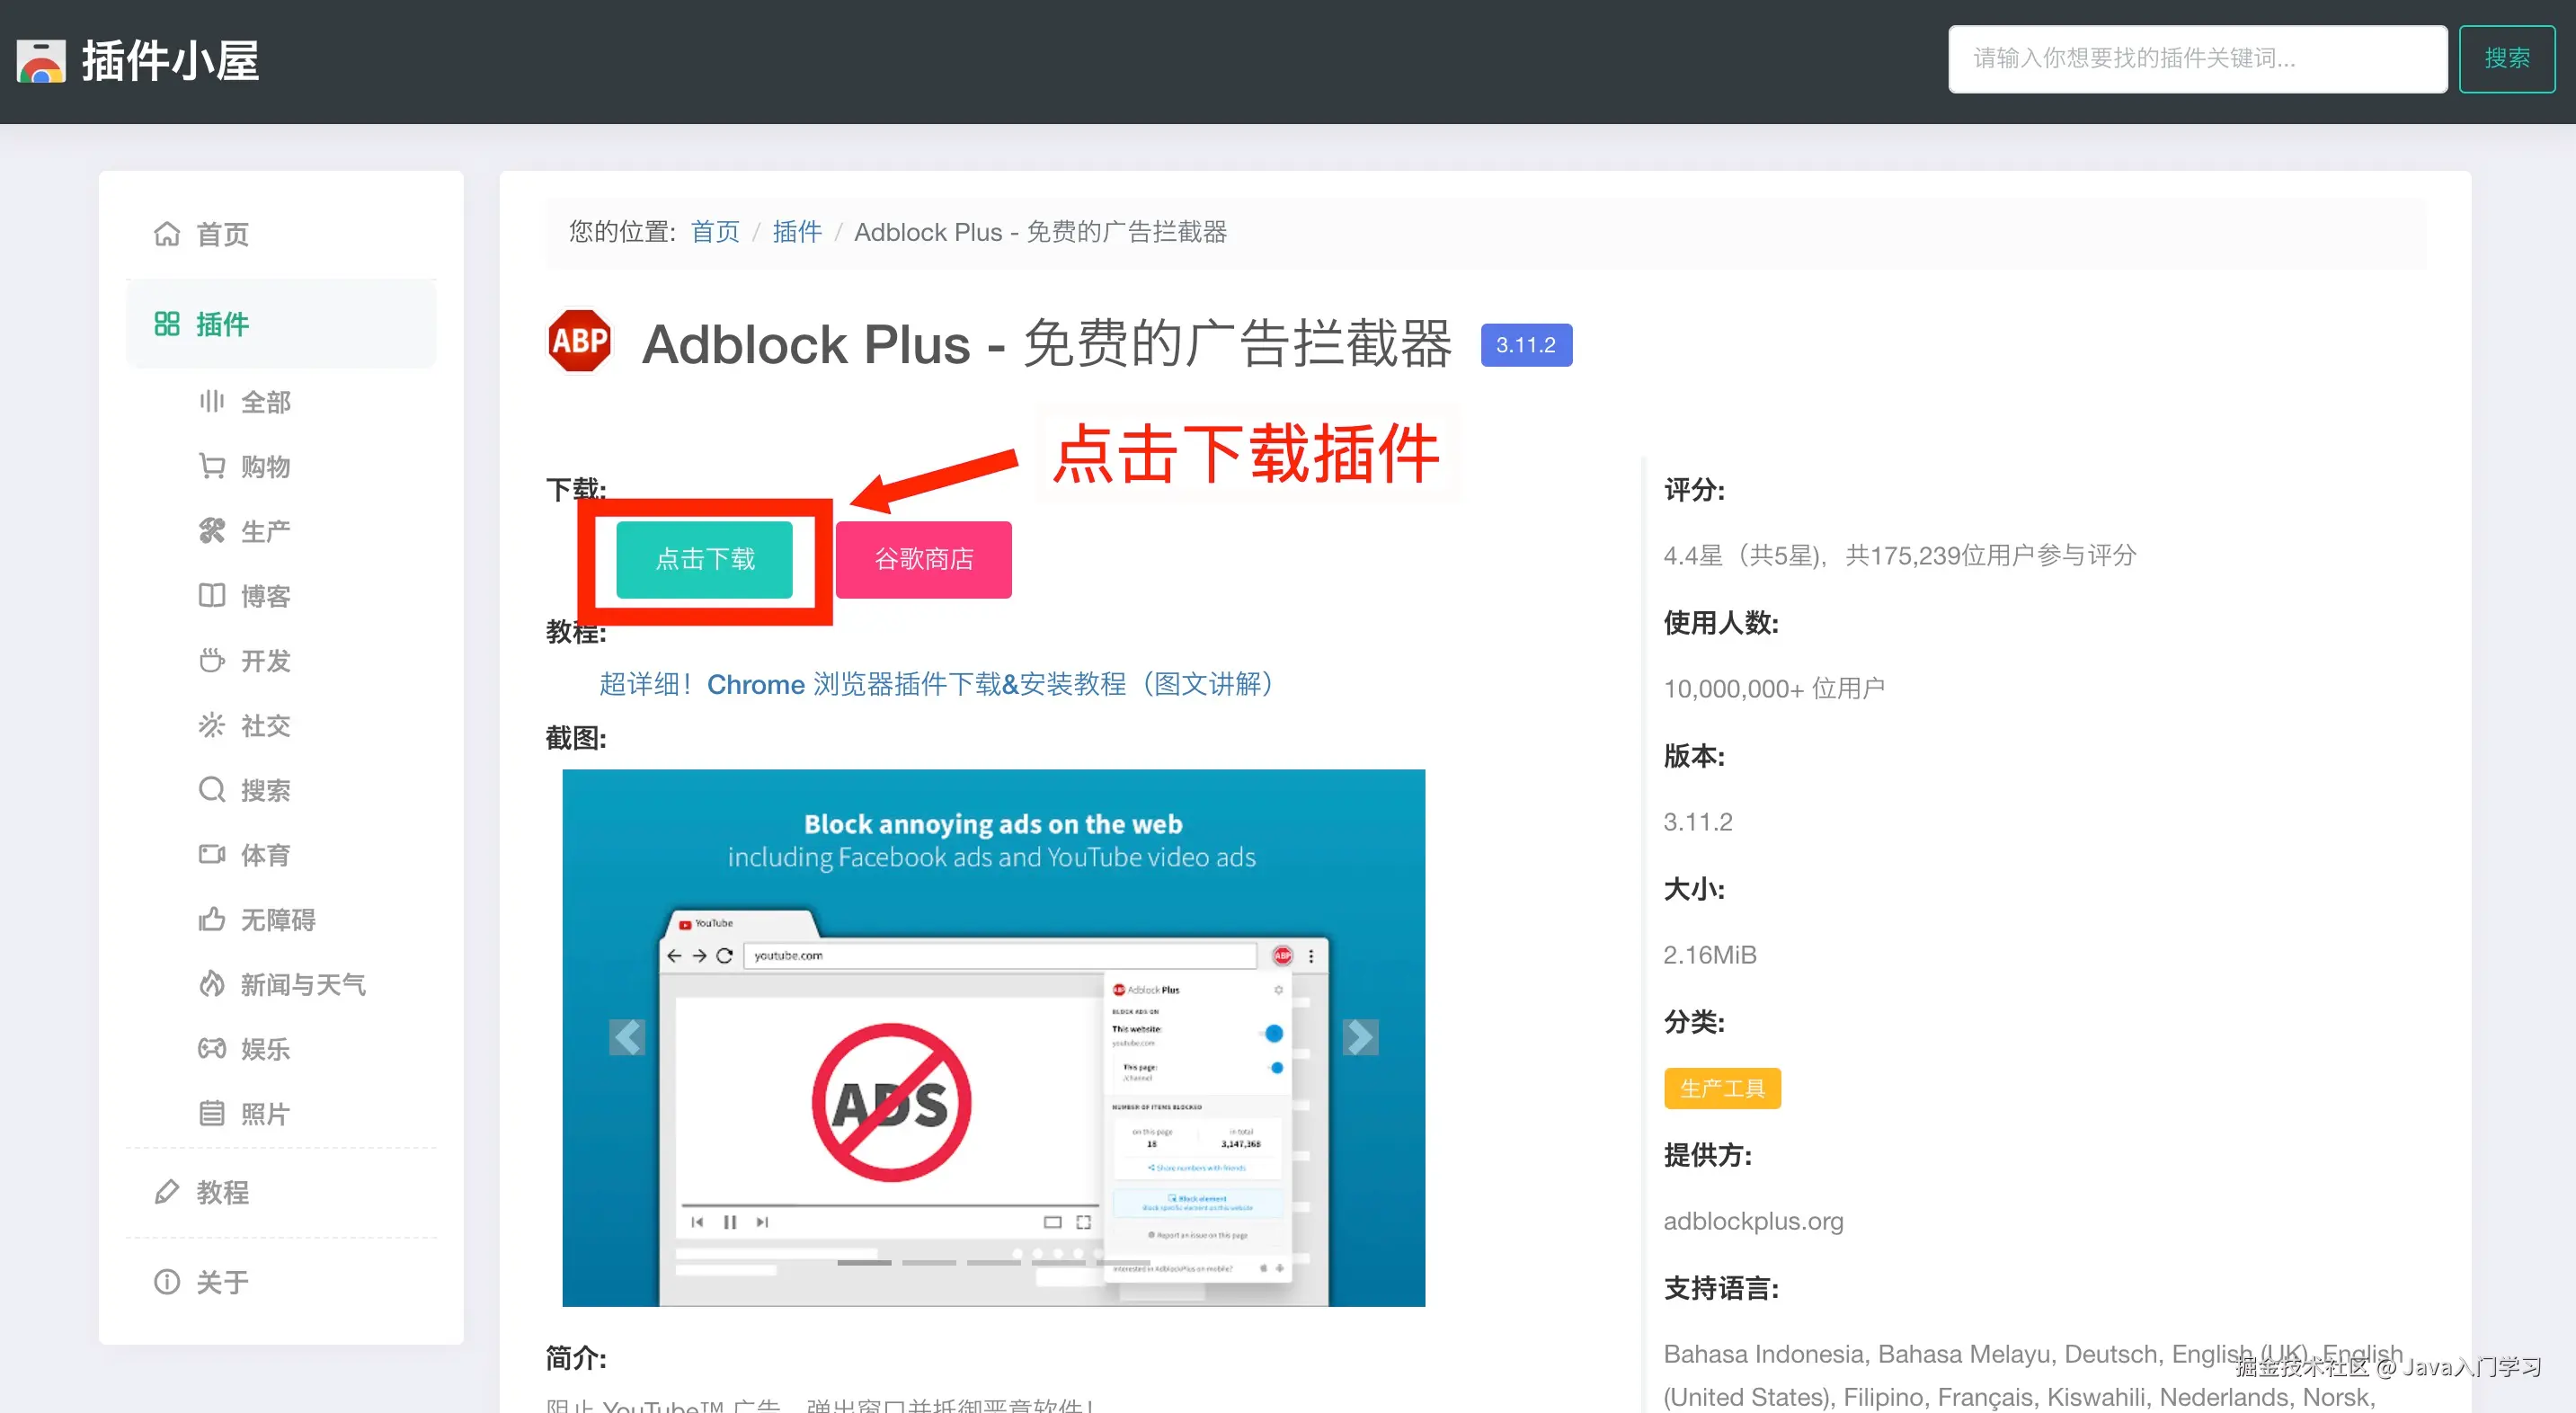The height and width of the screenshot is (1413, 2576).
Task: Focus the plugin keyword search field
Action: point(2196,59)
